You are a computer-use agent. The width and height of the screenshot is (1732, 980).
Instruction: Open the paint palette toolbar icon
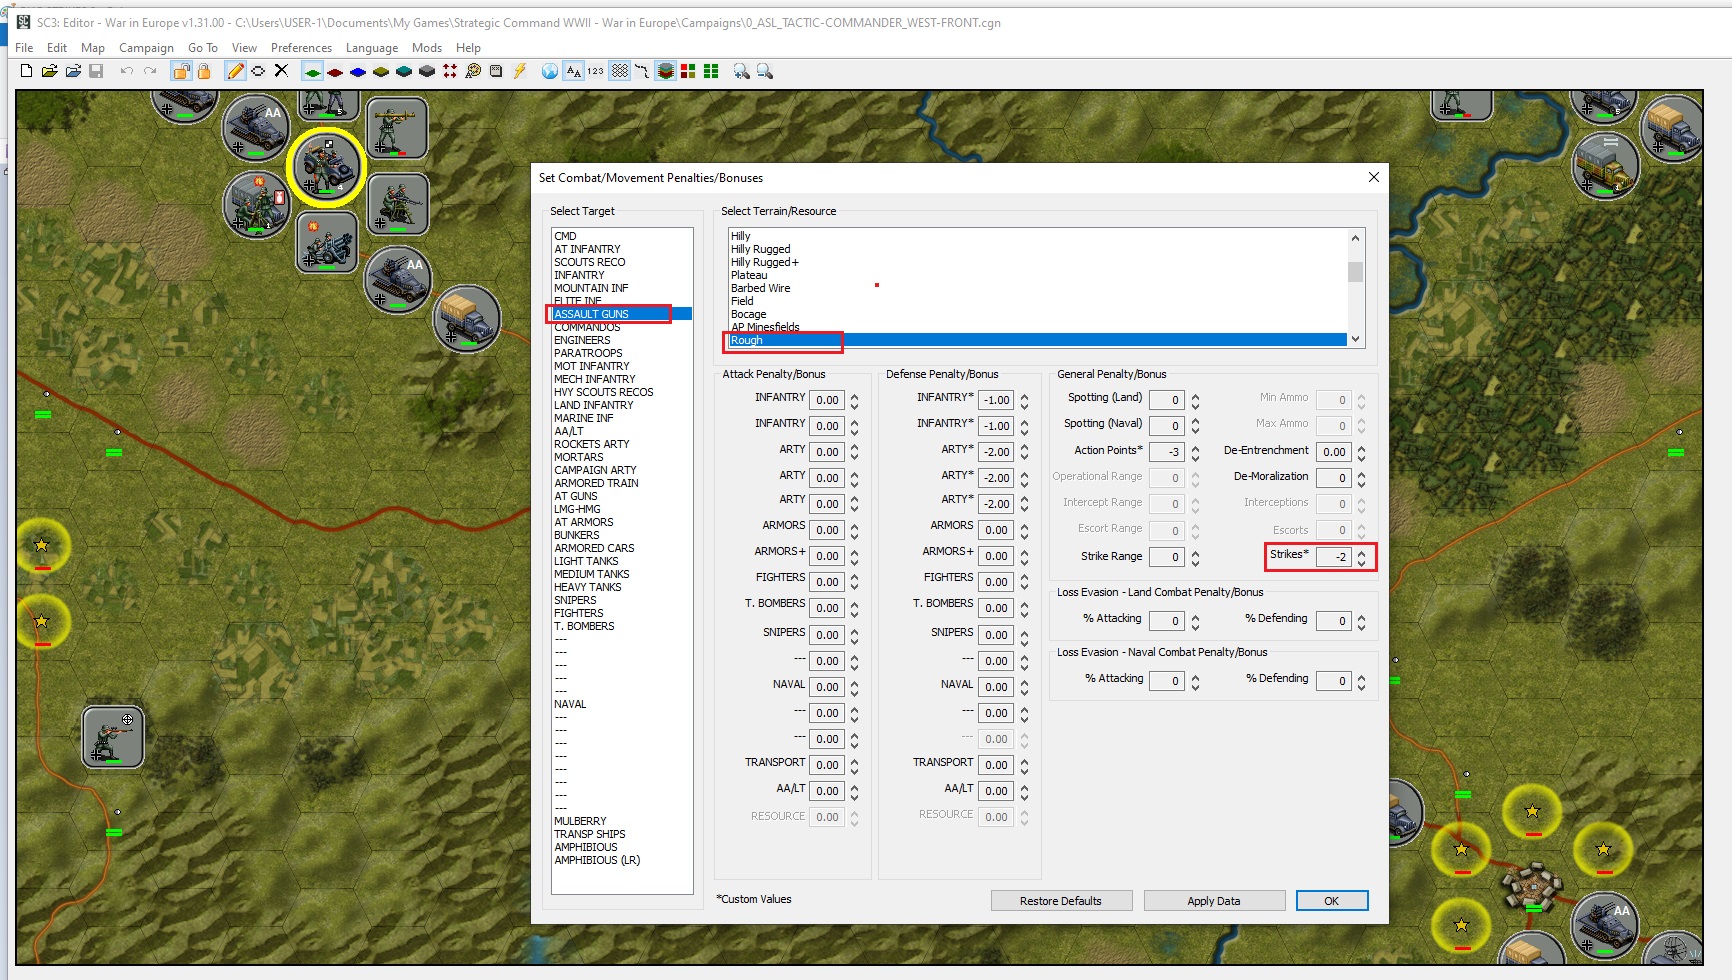point(473,71)
